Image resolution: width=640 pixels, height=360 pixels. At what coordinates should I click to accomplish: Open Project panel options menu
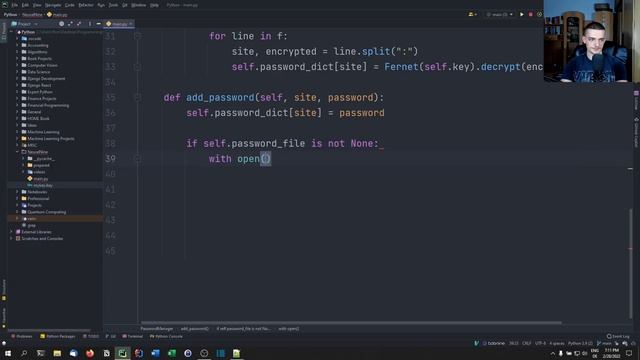click(90, 24)
